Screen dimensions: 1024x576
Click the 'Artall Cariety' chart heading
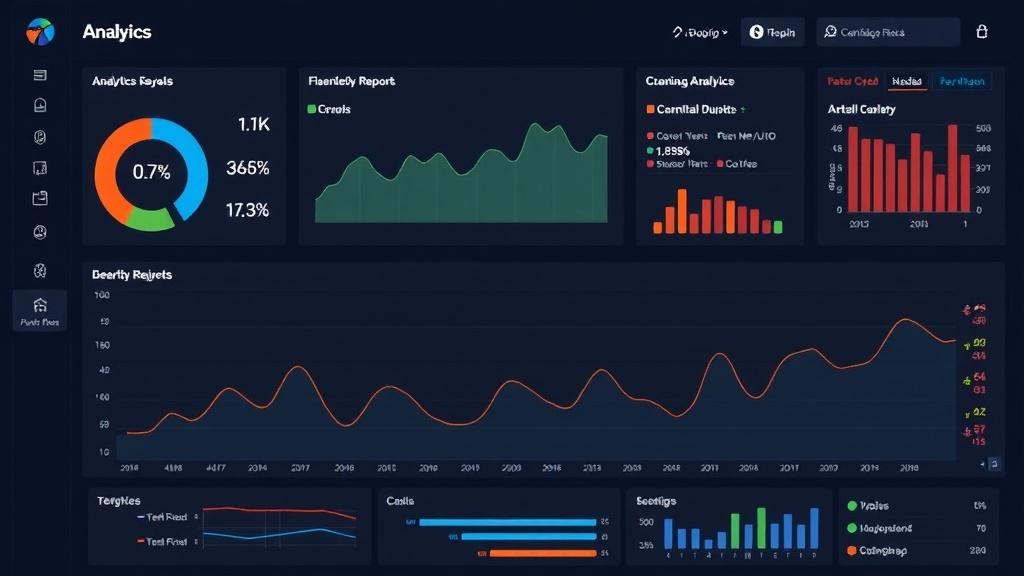861,109
